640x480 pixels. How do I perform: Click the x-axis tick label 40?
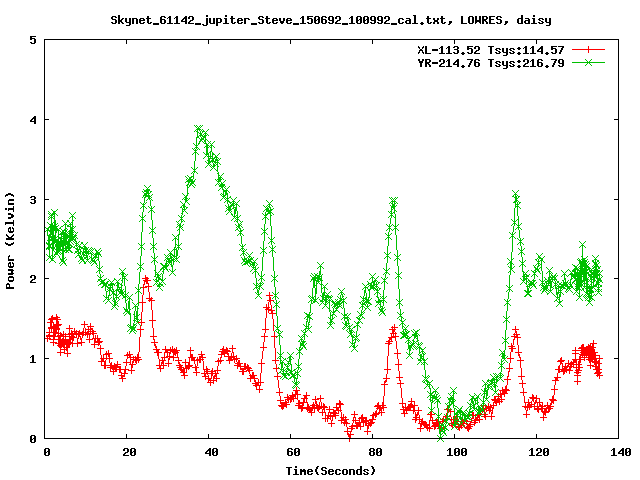(210, 452)
